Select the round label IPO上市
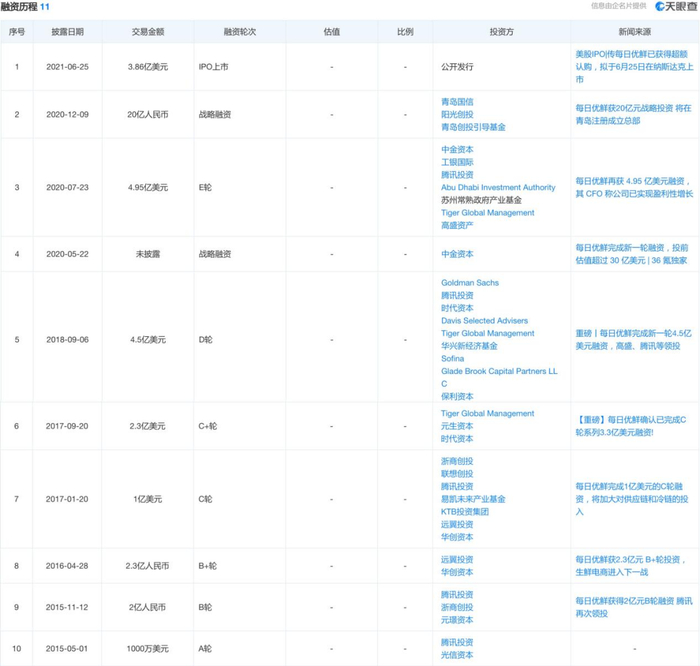 tap(213, 67)
